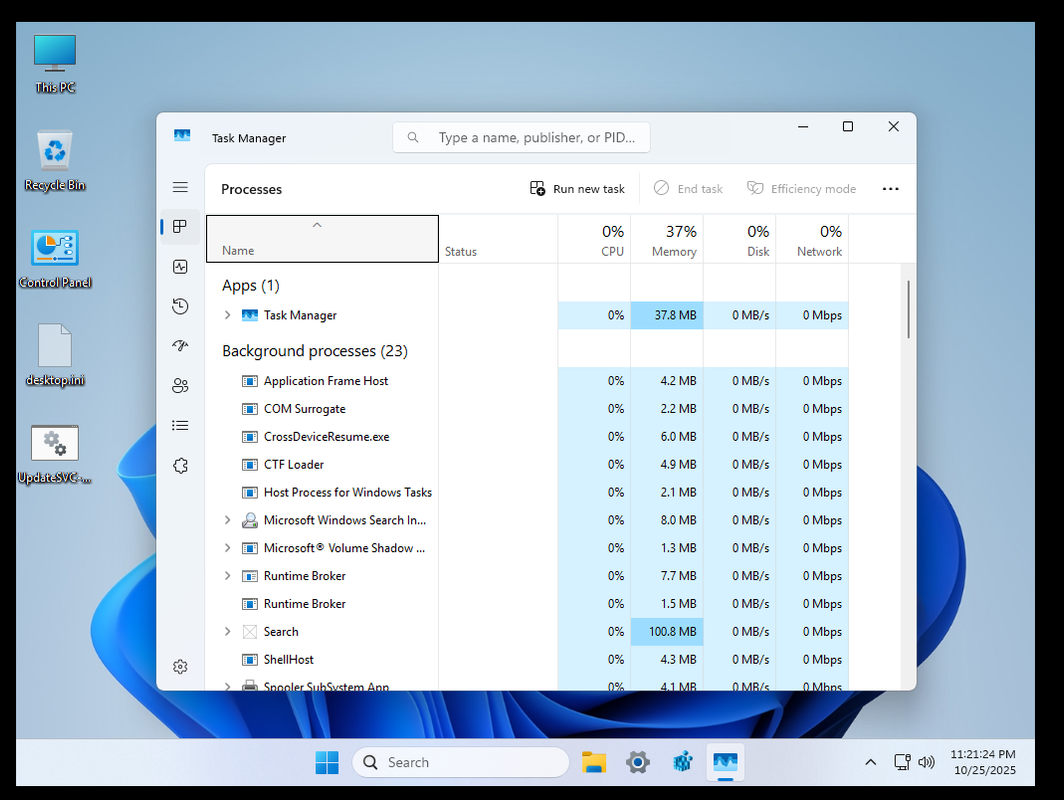Click the Task Manager process icon in Apps
Screen dimensions: 1064x800
[250, 315]
